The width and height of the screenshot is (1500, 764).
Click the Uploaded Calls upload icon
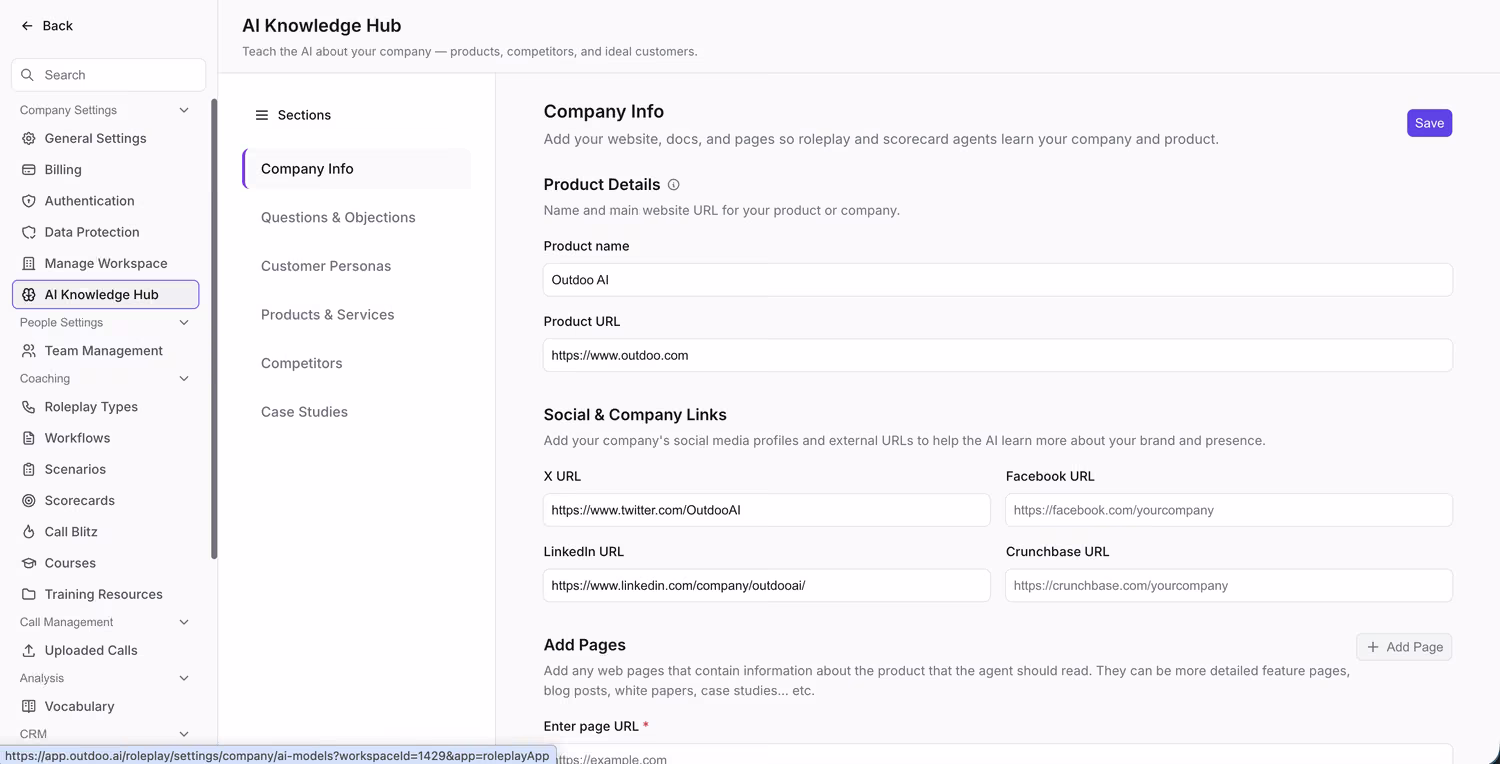tap(28, 650)
